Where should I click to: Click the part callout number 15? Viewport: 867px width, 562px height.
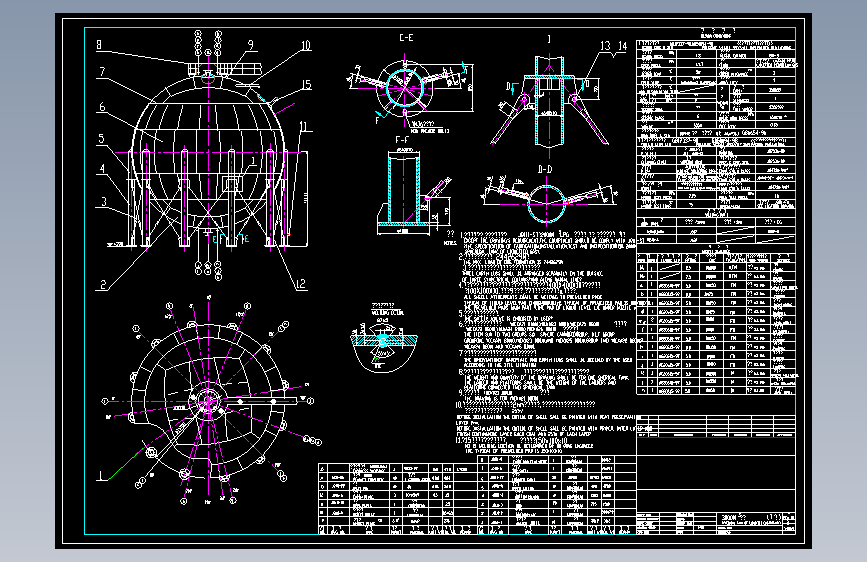click(x=306, y=85)
